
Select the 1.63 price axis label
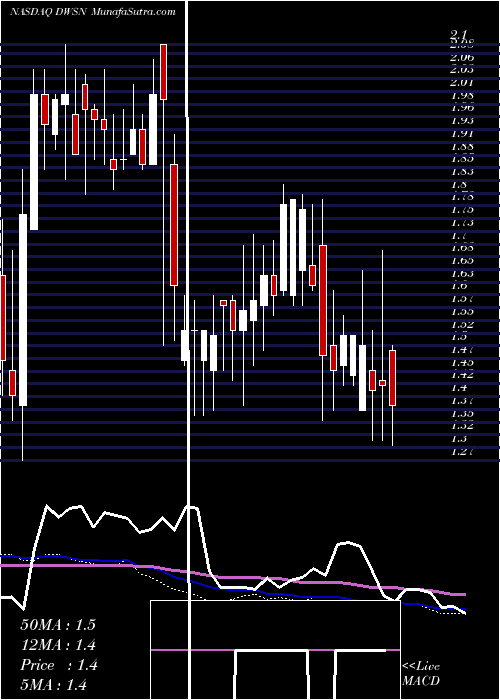pos(462,273)
